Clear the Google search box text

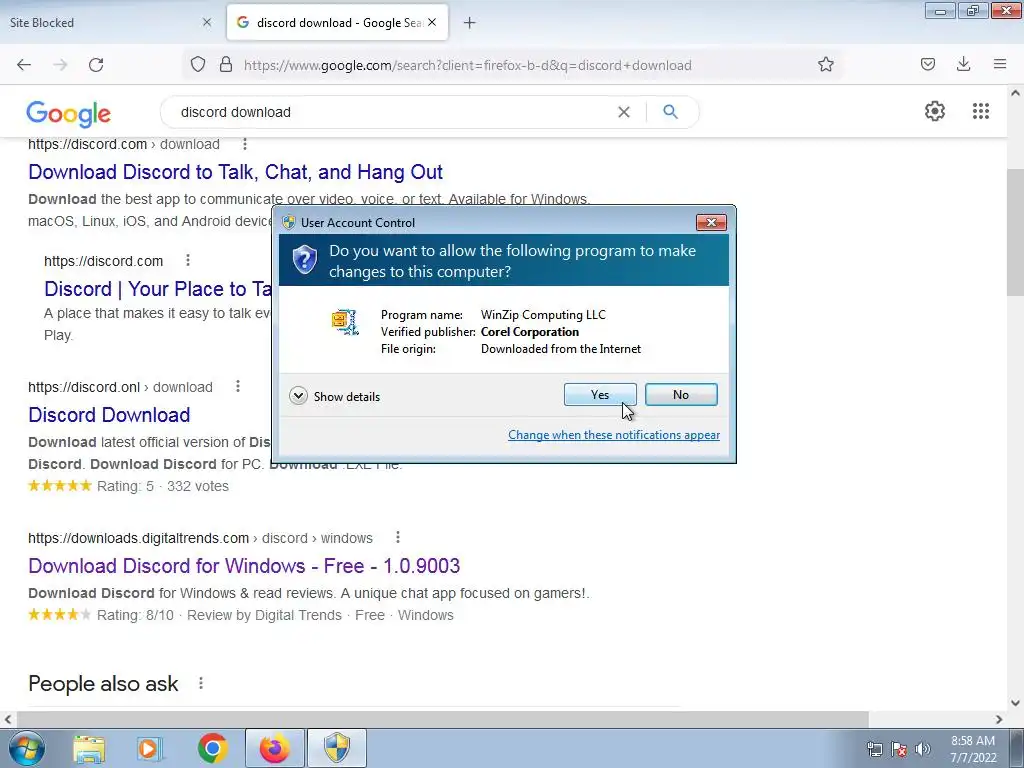[624, 112]
